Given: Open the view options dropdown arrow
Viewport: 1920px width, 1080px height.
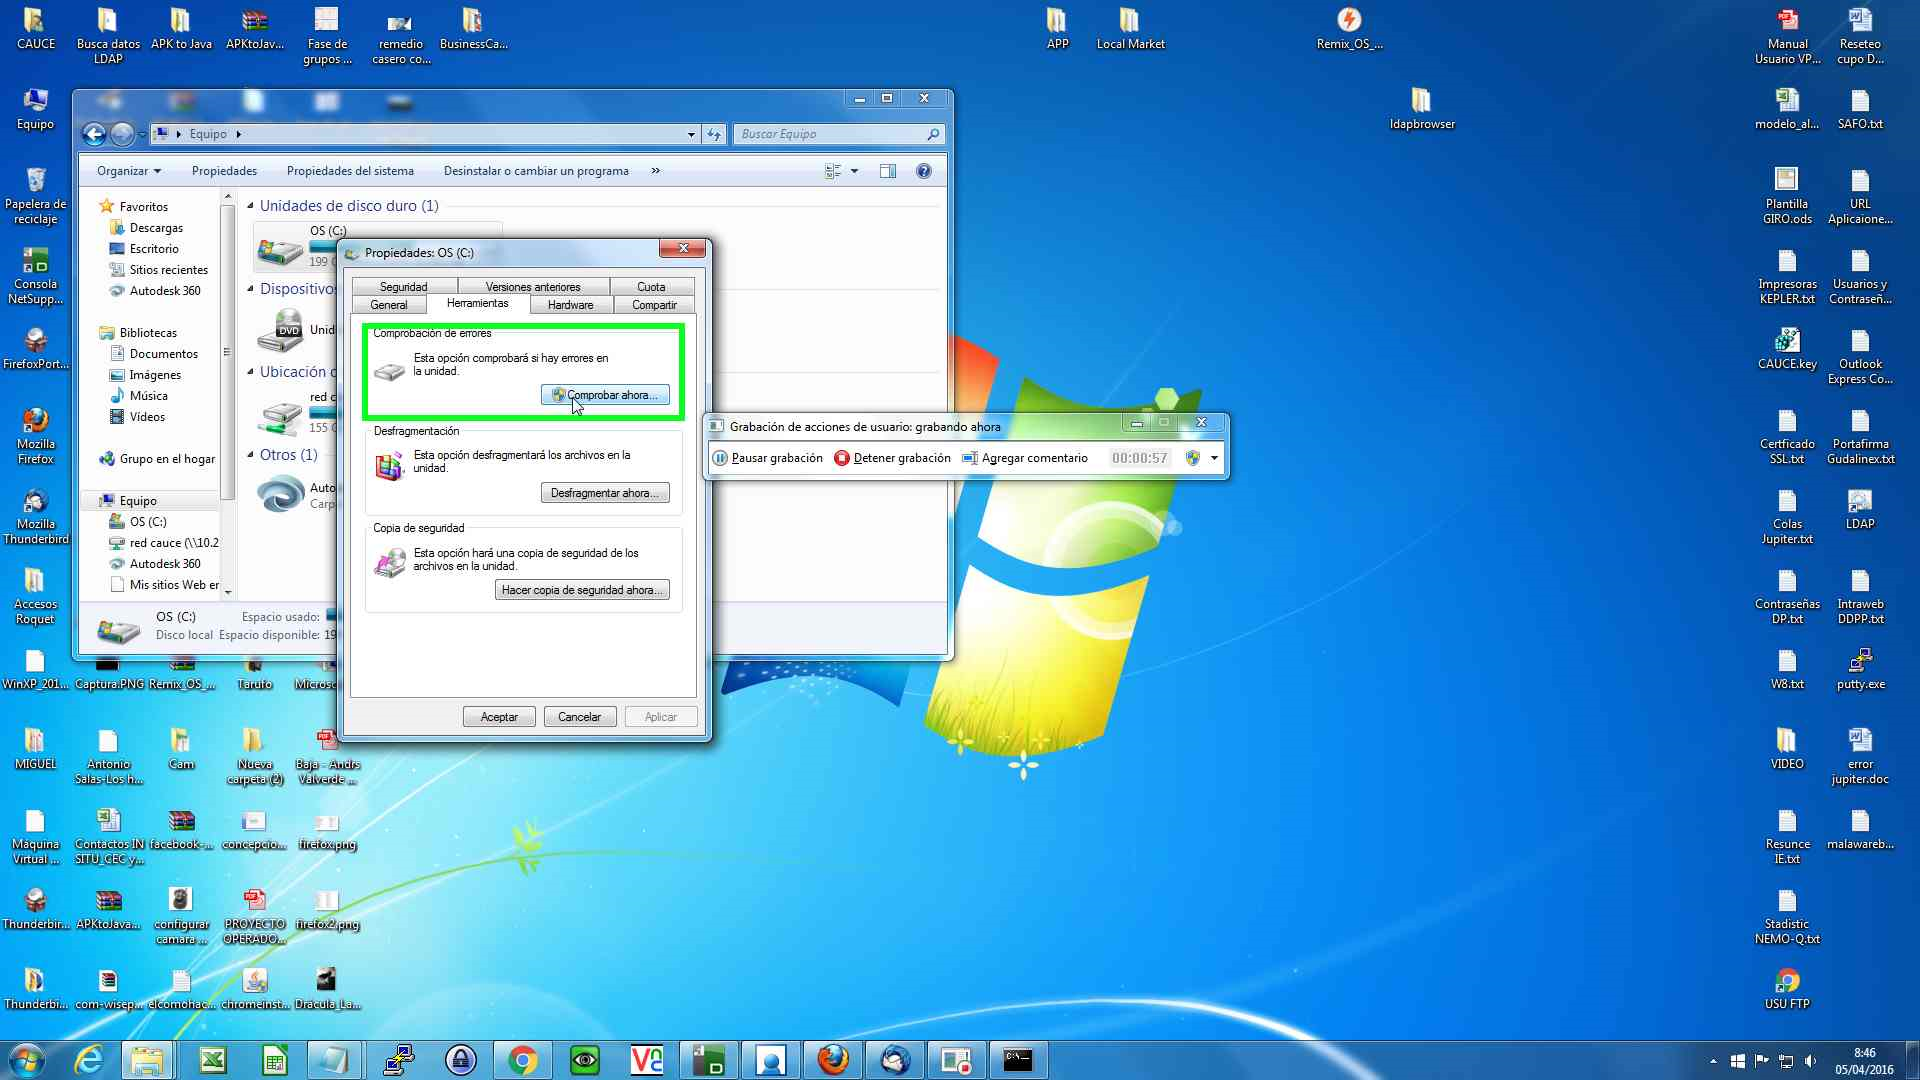Looking at the screenshot, I should (x=854, y=171).
